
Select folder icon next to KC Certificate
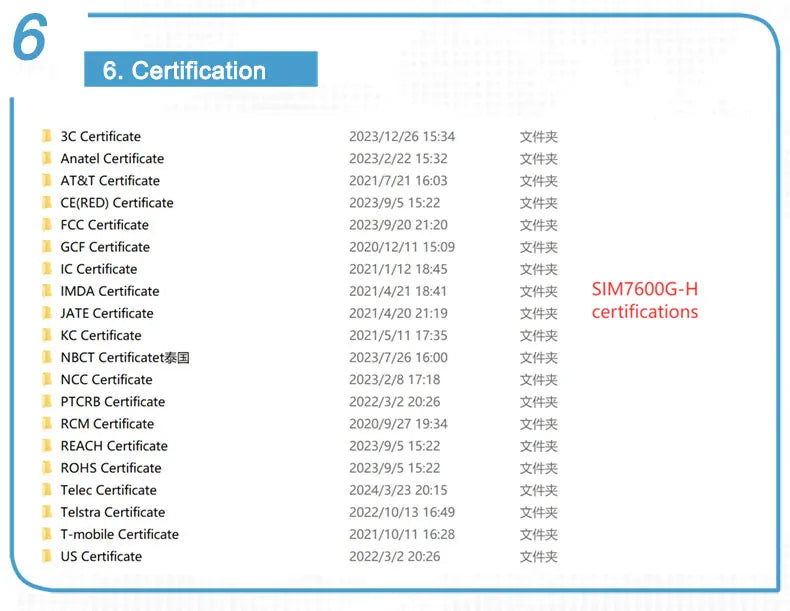coord(47,335)
